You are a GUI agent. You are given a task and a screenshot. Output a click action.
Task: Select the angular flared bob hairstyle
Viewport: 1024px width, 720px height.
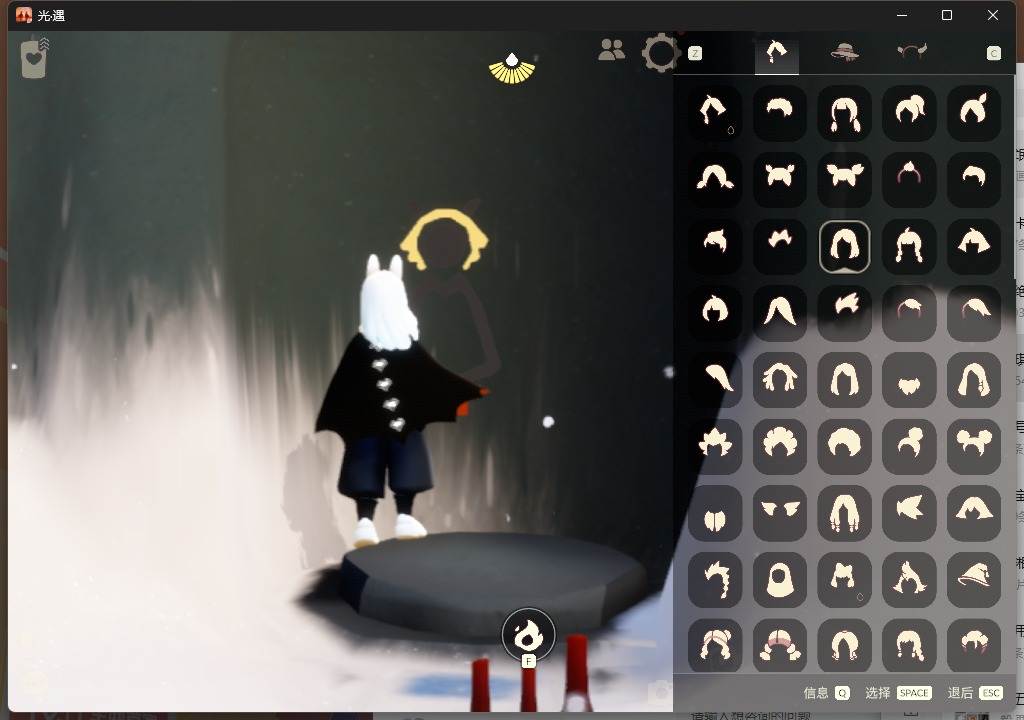pos(974,246)
